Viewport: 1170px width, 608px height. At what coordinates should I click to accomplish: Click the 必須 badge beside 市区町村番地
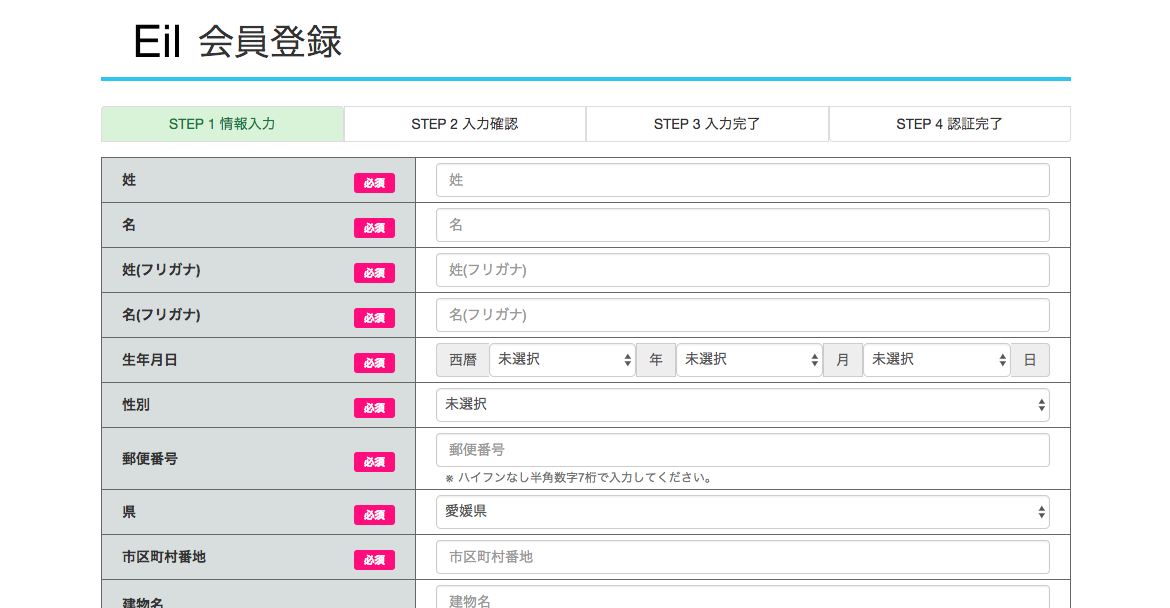click(x=375, y=560)
